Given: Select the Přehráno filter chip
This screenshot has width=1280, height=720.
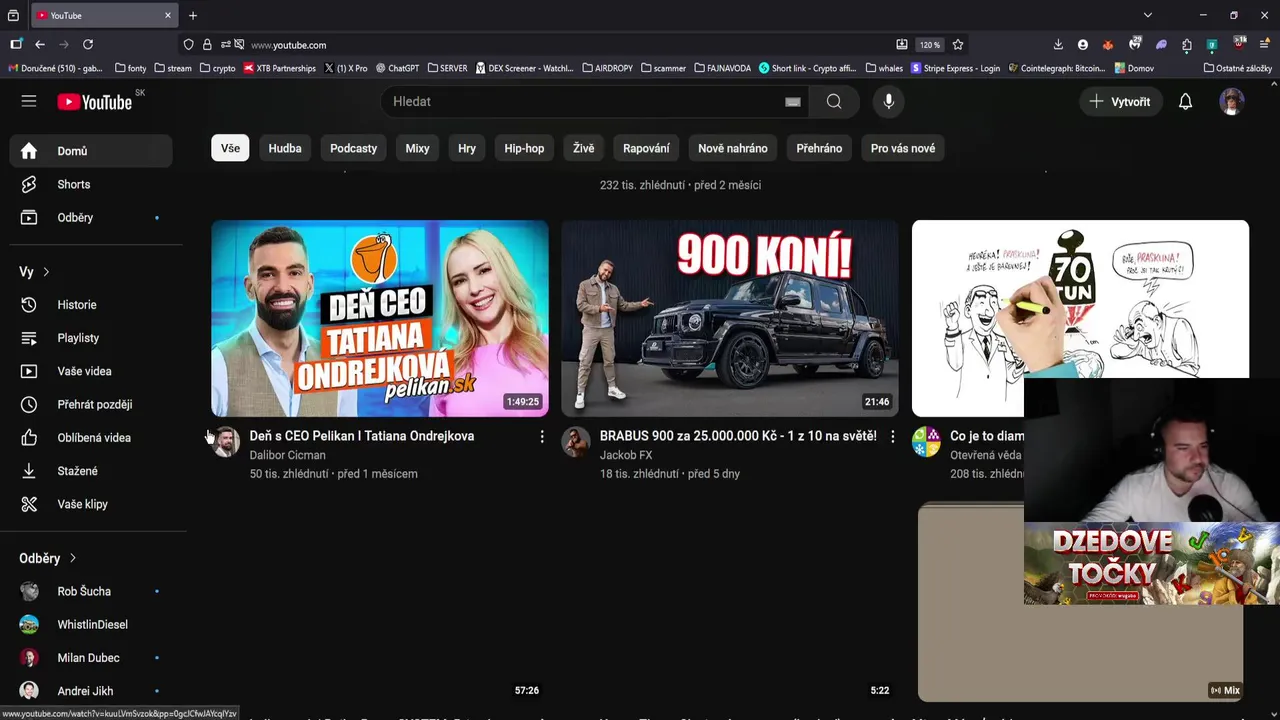Looking at the screenshot, I should (819, 148).
